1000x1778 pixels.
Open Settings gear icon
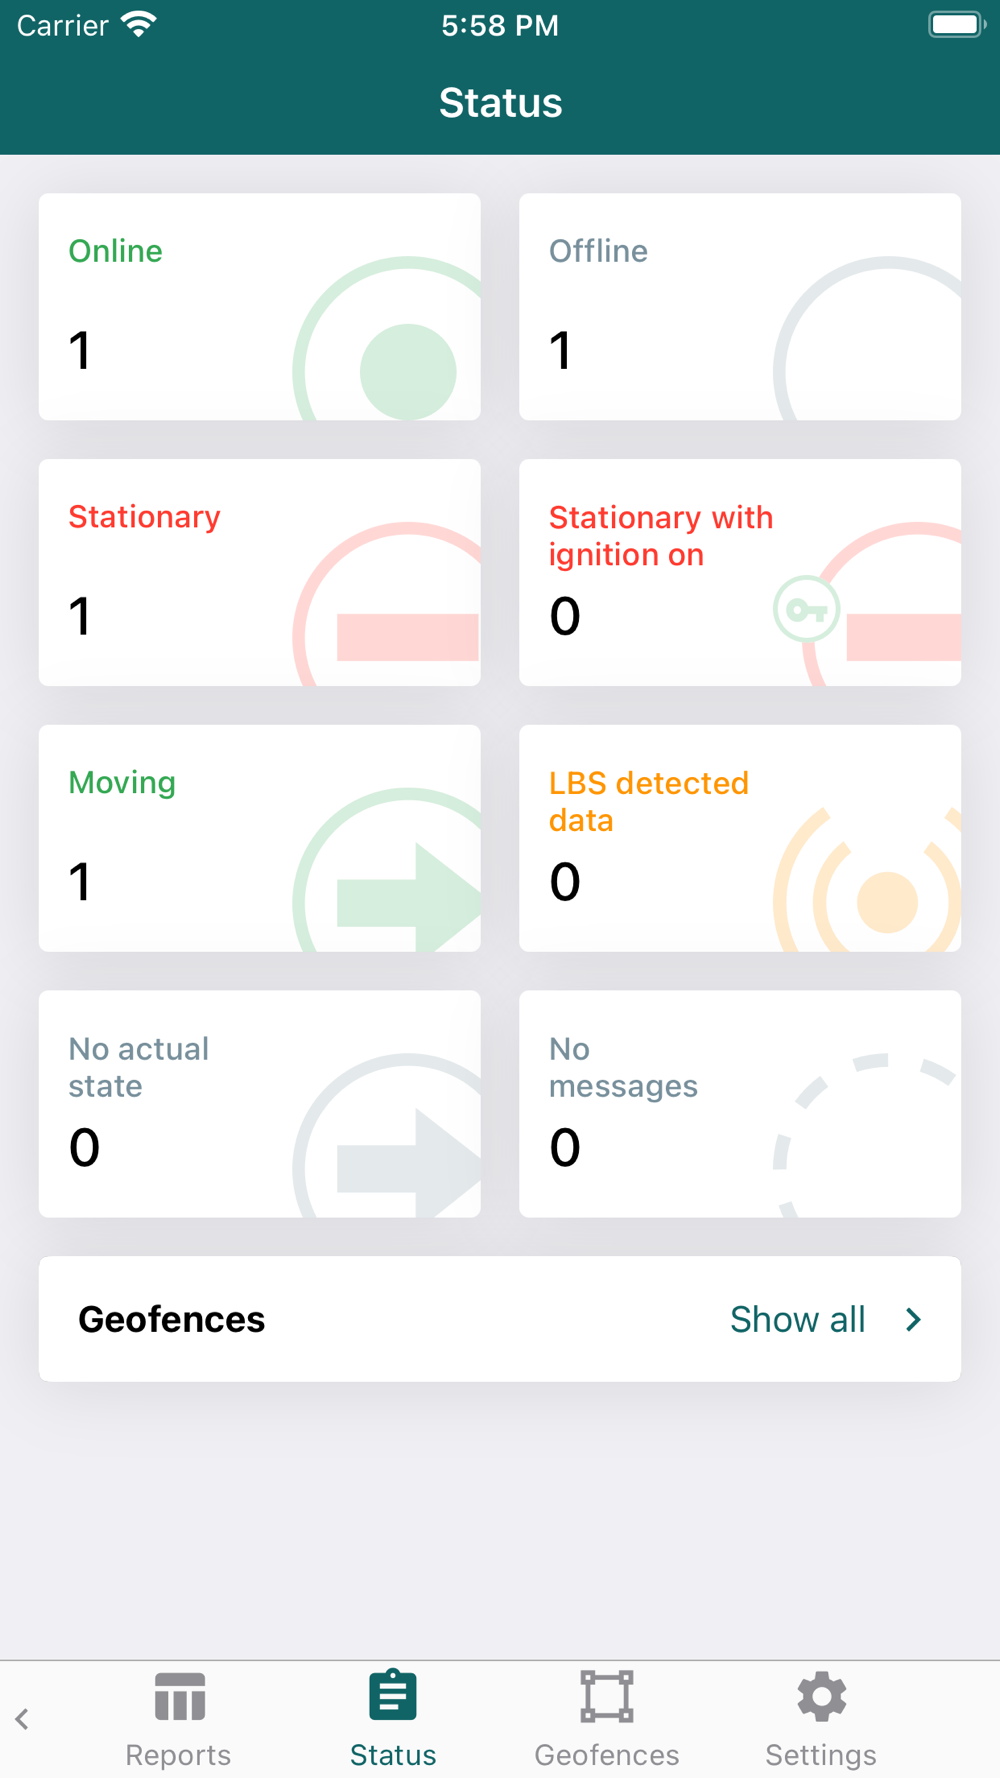pyautogui.click(x=821, y=1696)
